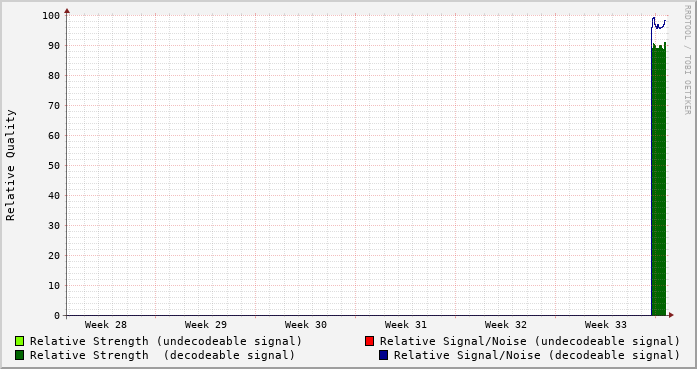Click the Week 28 axis label
The height and width of the screenshot is (369, 697).
[106, 325]
